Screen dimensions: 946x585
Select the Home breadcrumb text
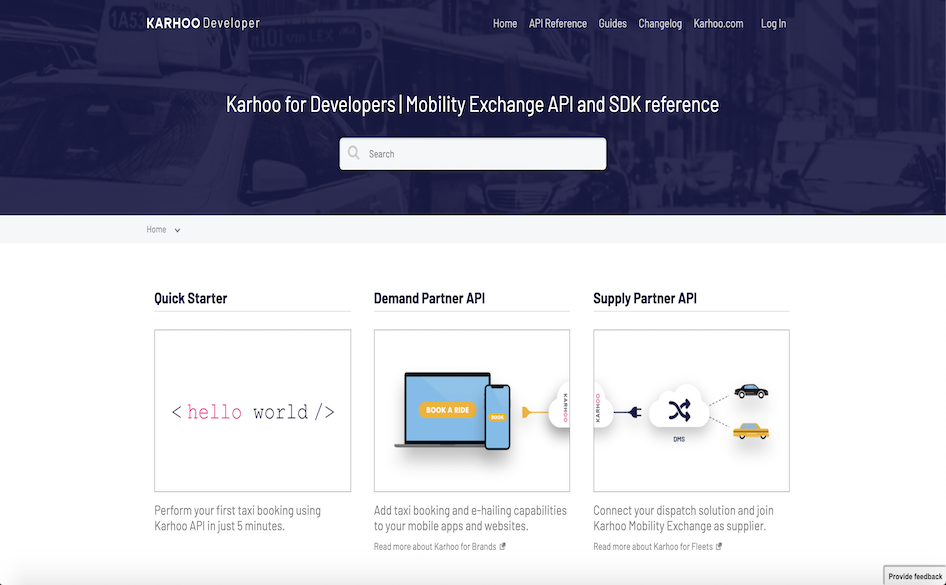156,229
